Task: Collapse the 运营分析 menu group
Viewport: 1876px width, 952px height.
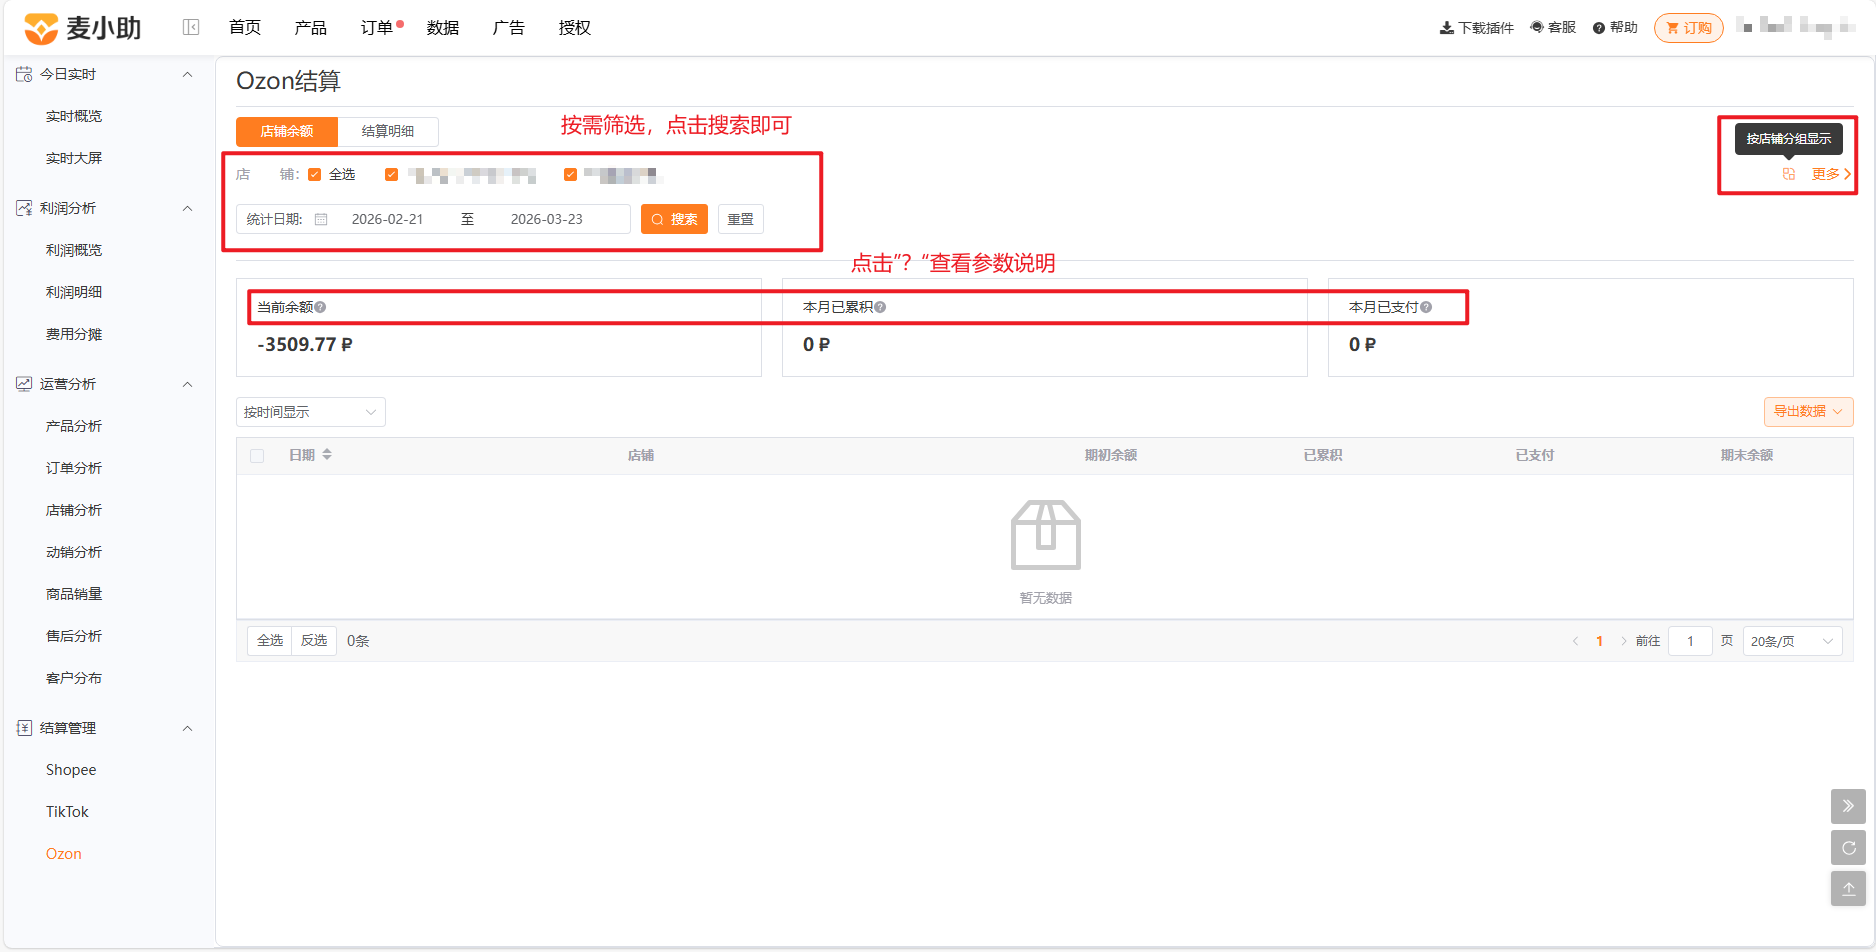Action: pyautogui.click(x=187, y=384)
